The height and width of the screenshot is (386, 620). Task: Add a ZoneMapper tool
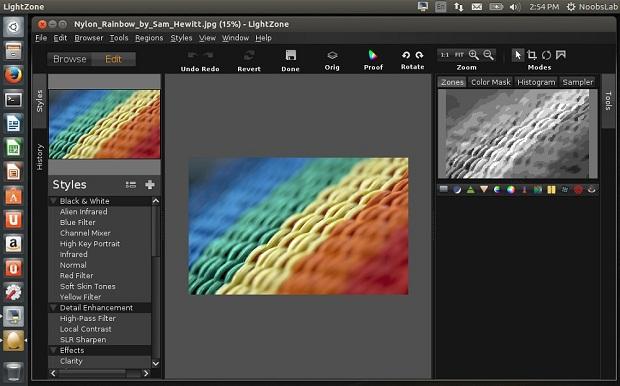click(444, 189)
